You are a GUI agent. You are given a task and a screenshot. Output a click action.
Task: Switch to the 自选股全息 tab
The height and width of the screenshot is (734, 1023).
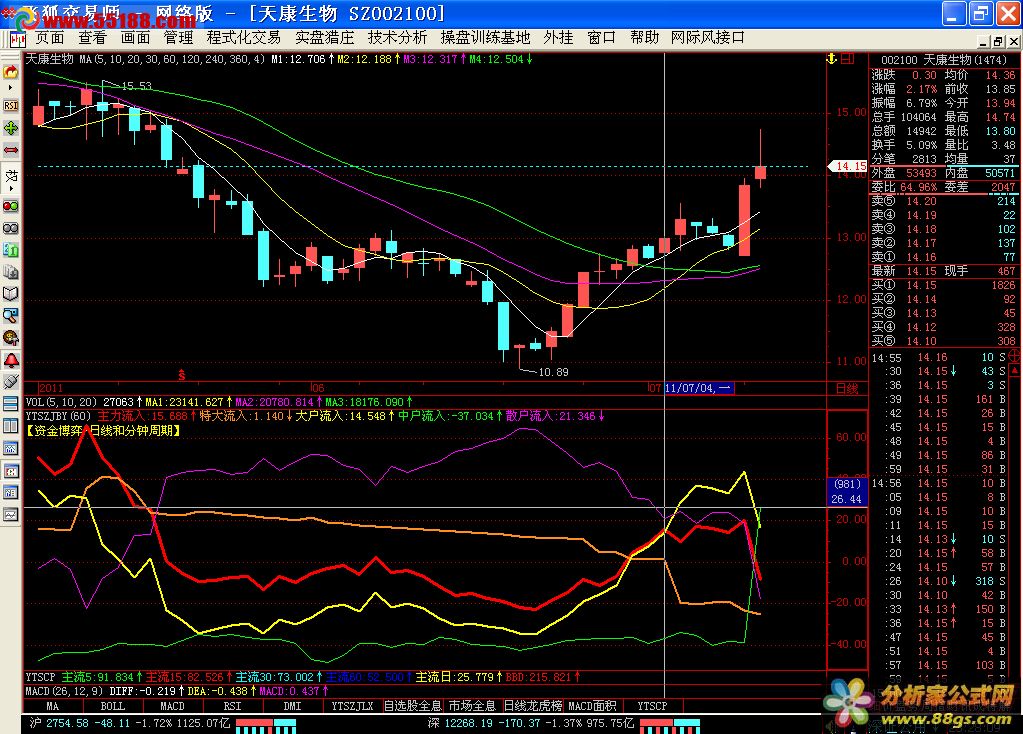coord(413,706)
